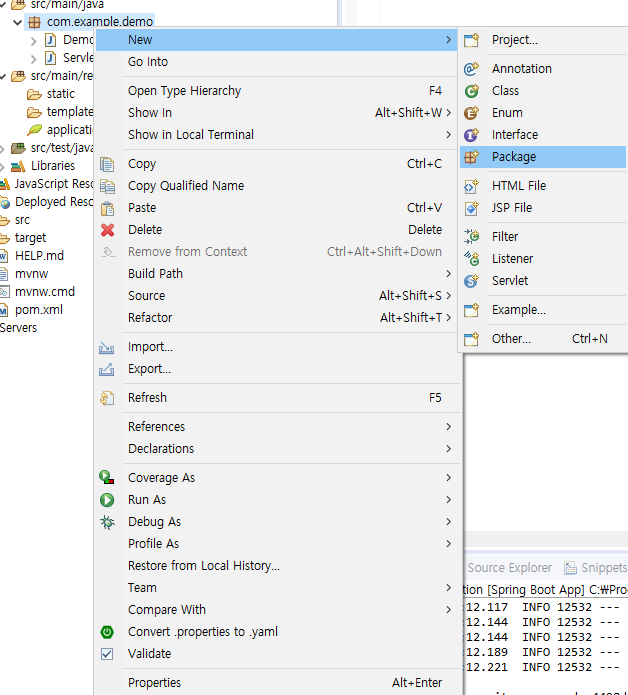Click the Servlet icon
Screen dimensions: 628x695
471,281
